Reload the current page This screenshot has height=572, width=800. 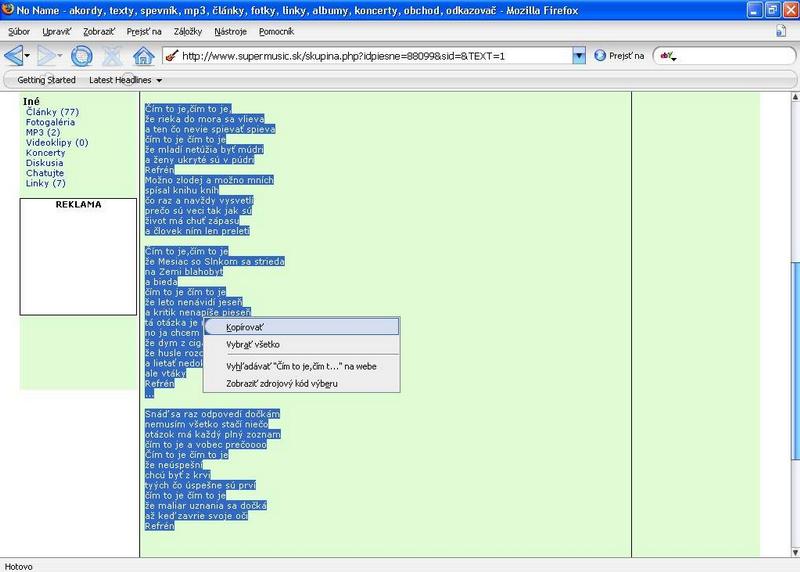tap(82, 55)
